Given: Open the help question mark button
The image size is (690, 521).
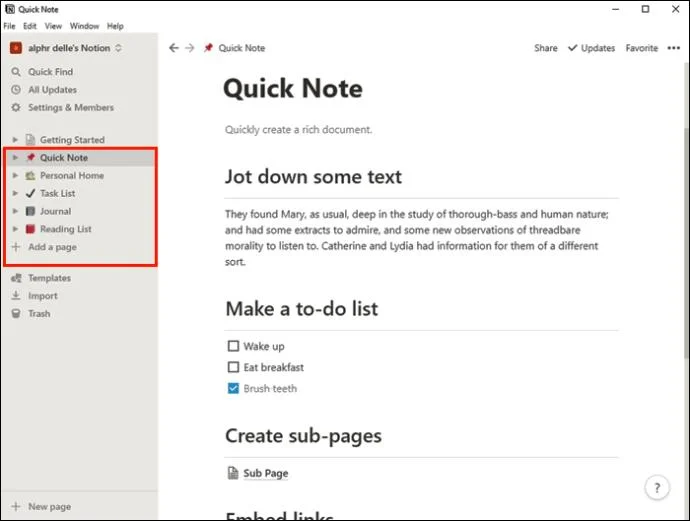Looking at the screenshot, I should (x=657, y=488).
